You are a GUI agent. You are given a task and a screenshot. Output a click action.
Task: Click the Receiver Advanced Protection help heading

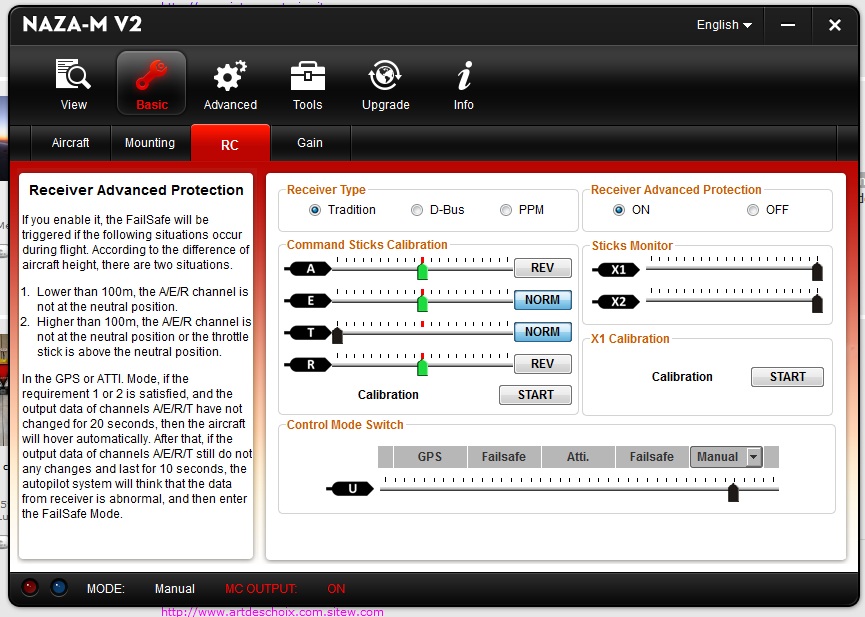pyautogui.click(x=136, y=190)
